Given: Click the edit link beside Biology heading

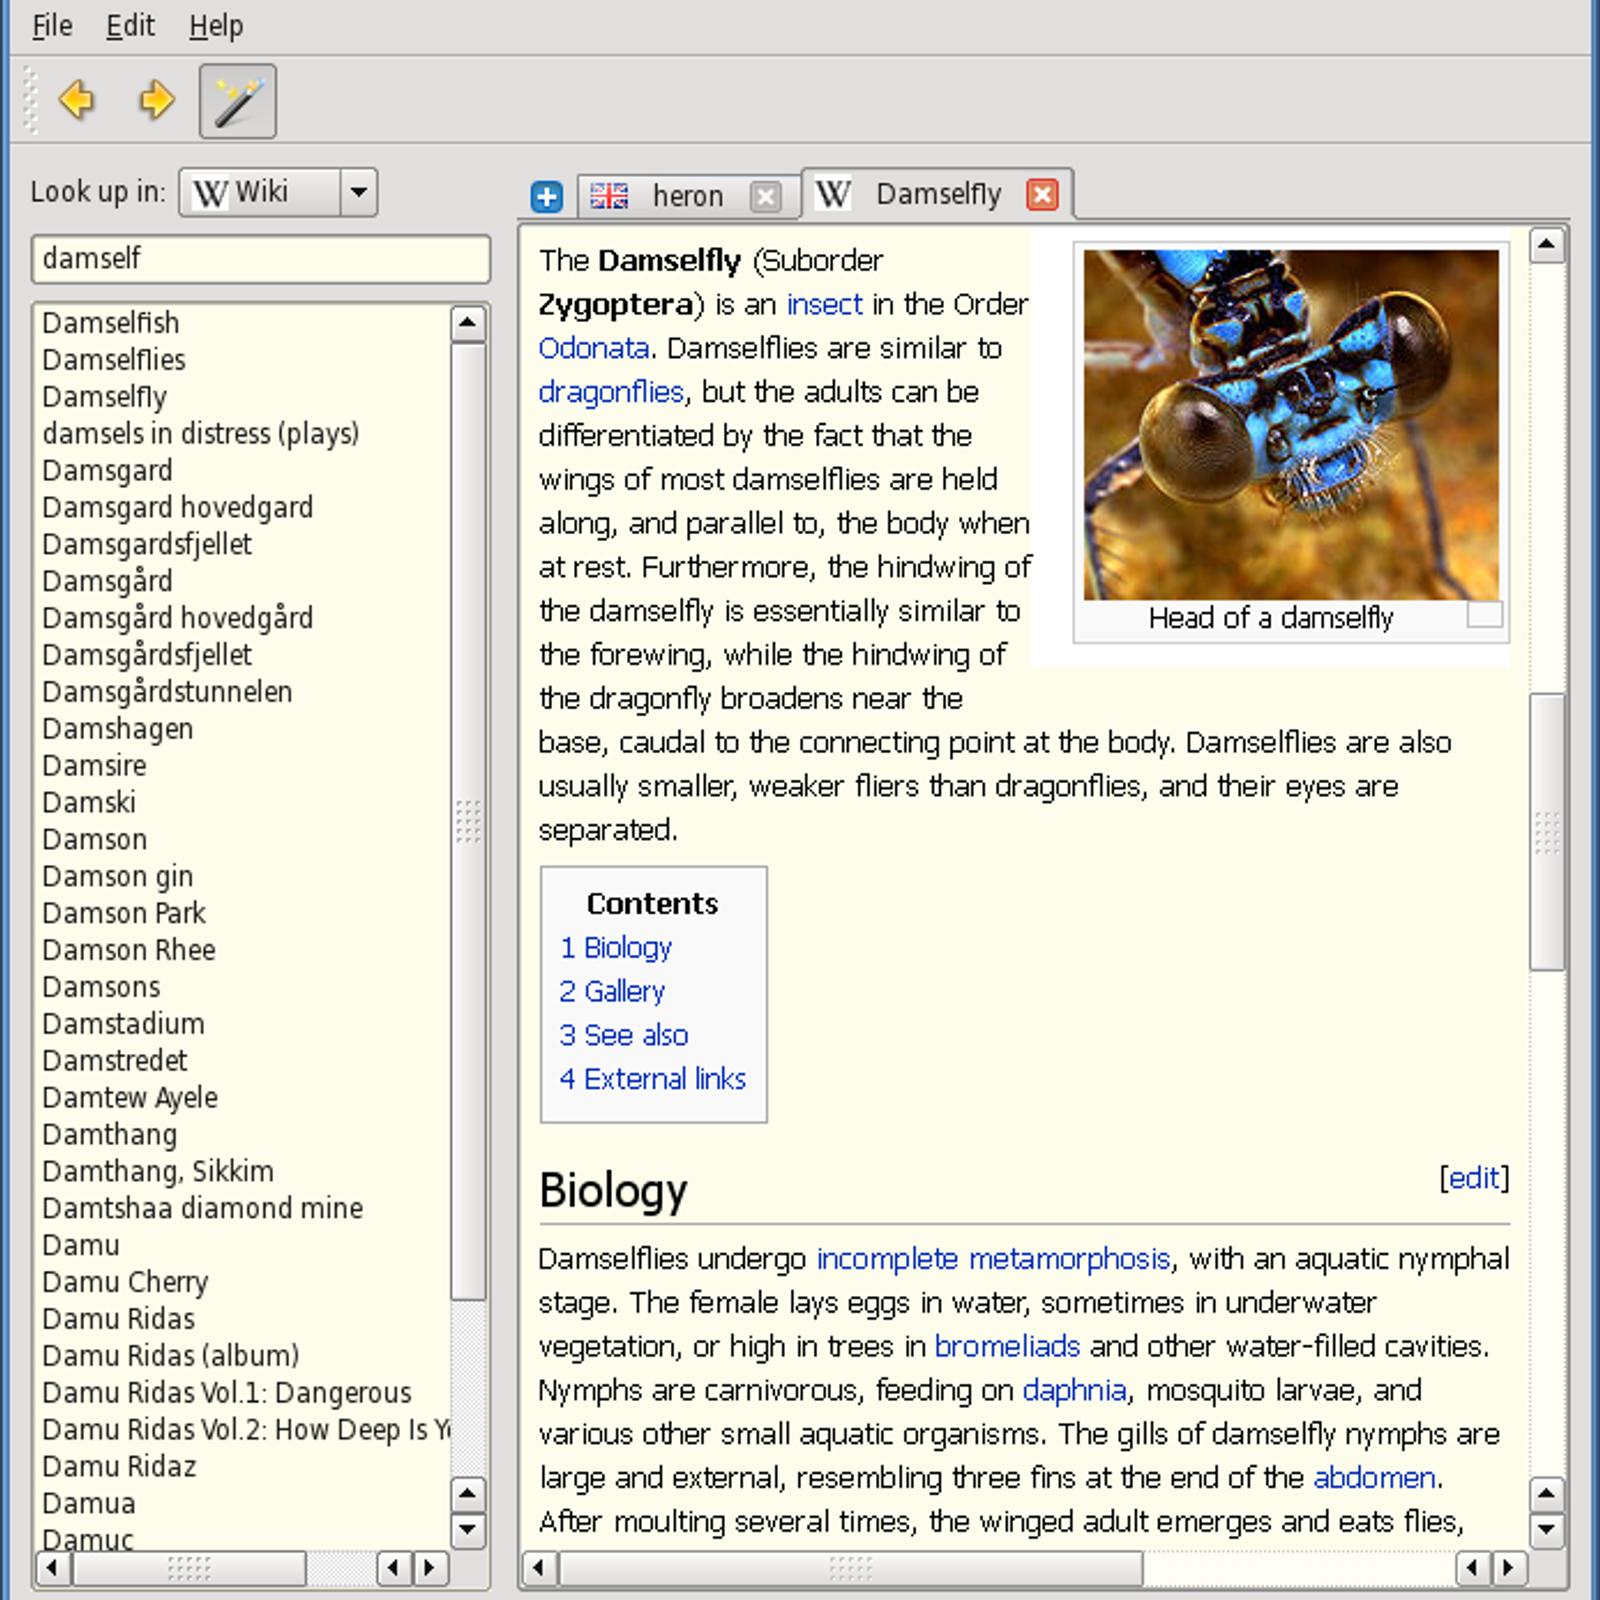Looking at the screenshot, I should [x=1474, y=1178].
